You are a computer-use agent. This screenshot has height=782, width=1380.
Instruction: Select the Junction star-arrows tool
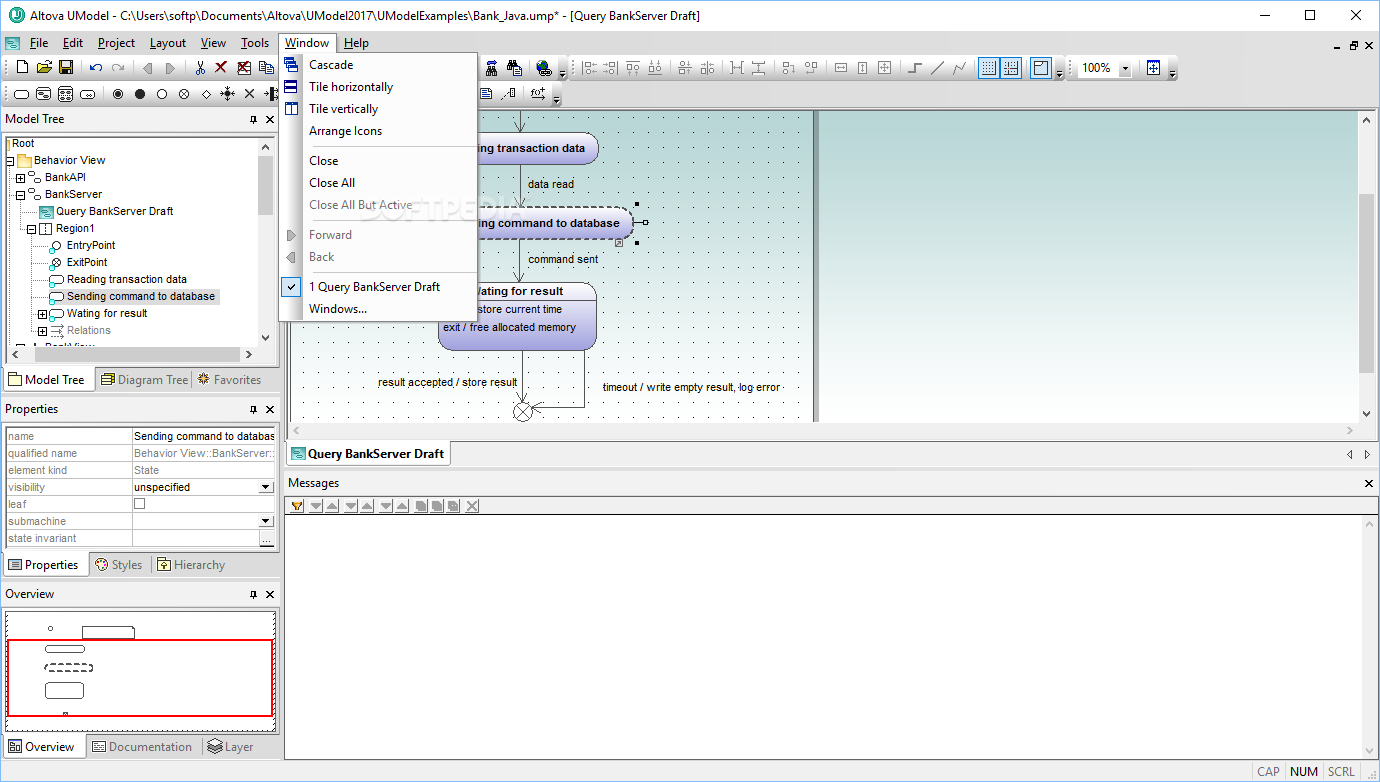[227, 94]
